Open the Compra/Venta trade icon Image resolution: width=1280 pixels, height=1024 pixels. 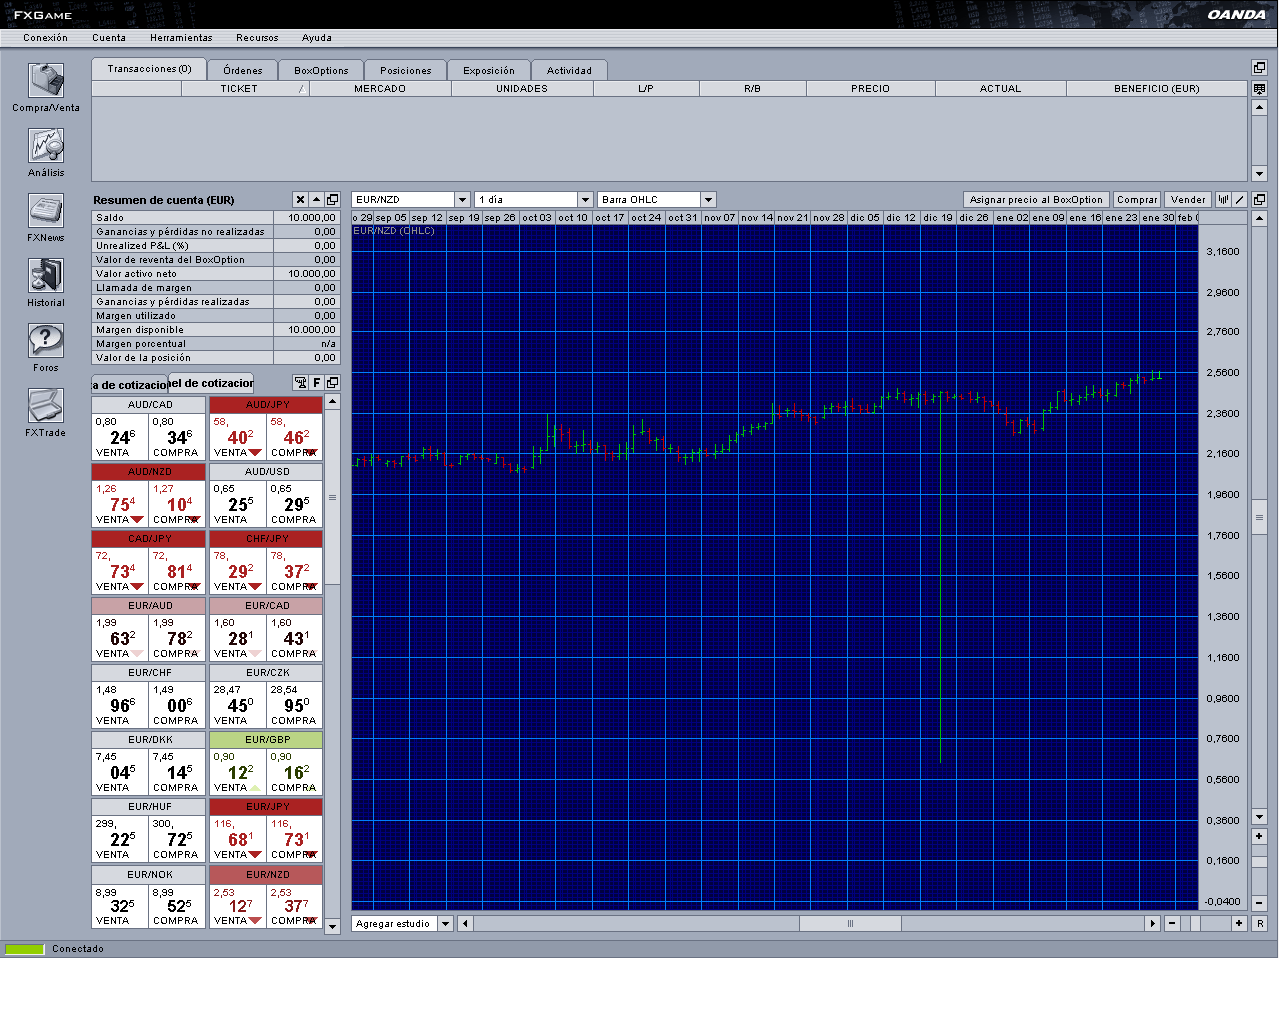46,81
